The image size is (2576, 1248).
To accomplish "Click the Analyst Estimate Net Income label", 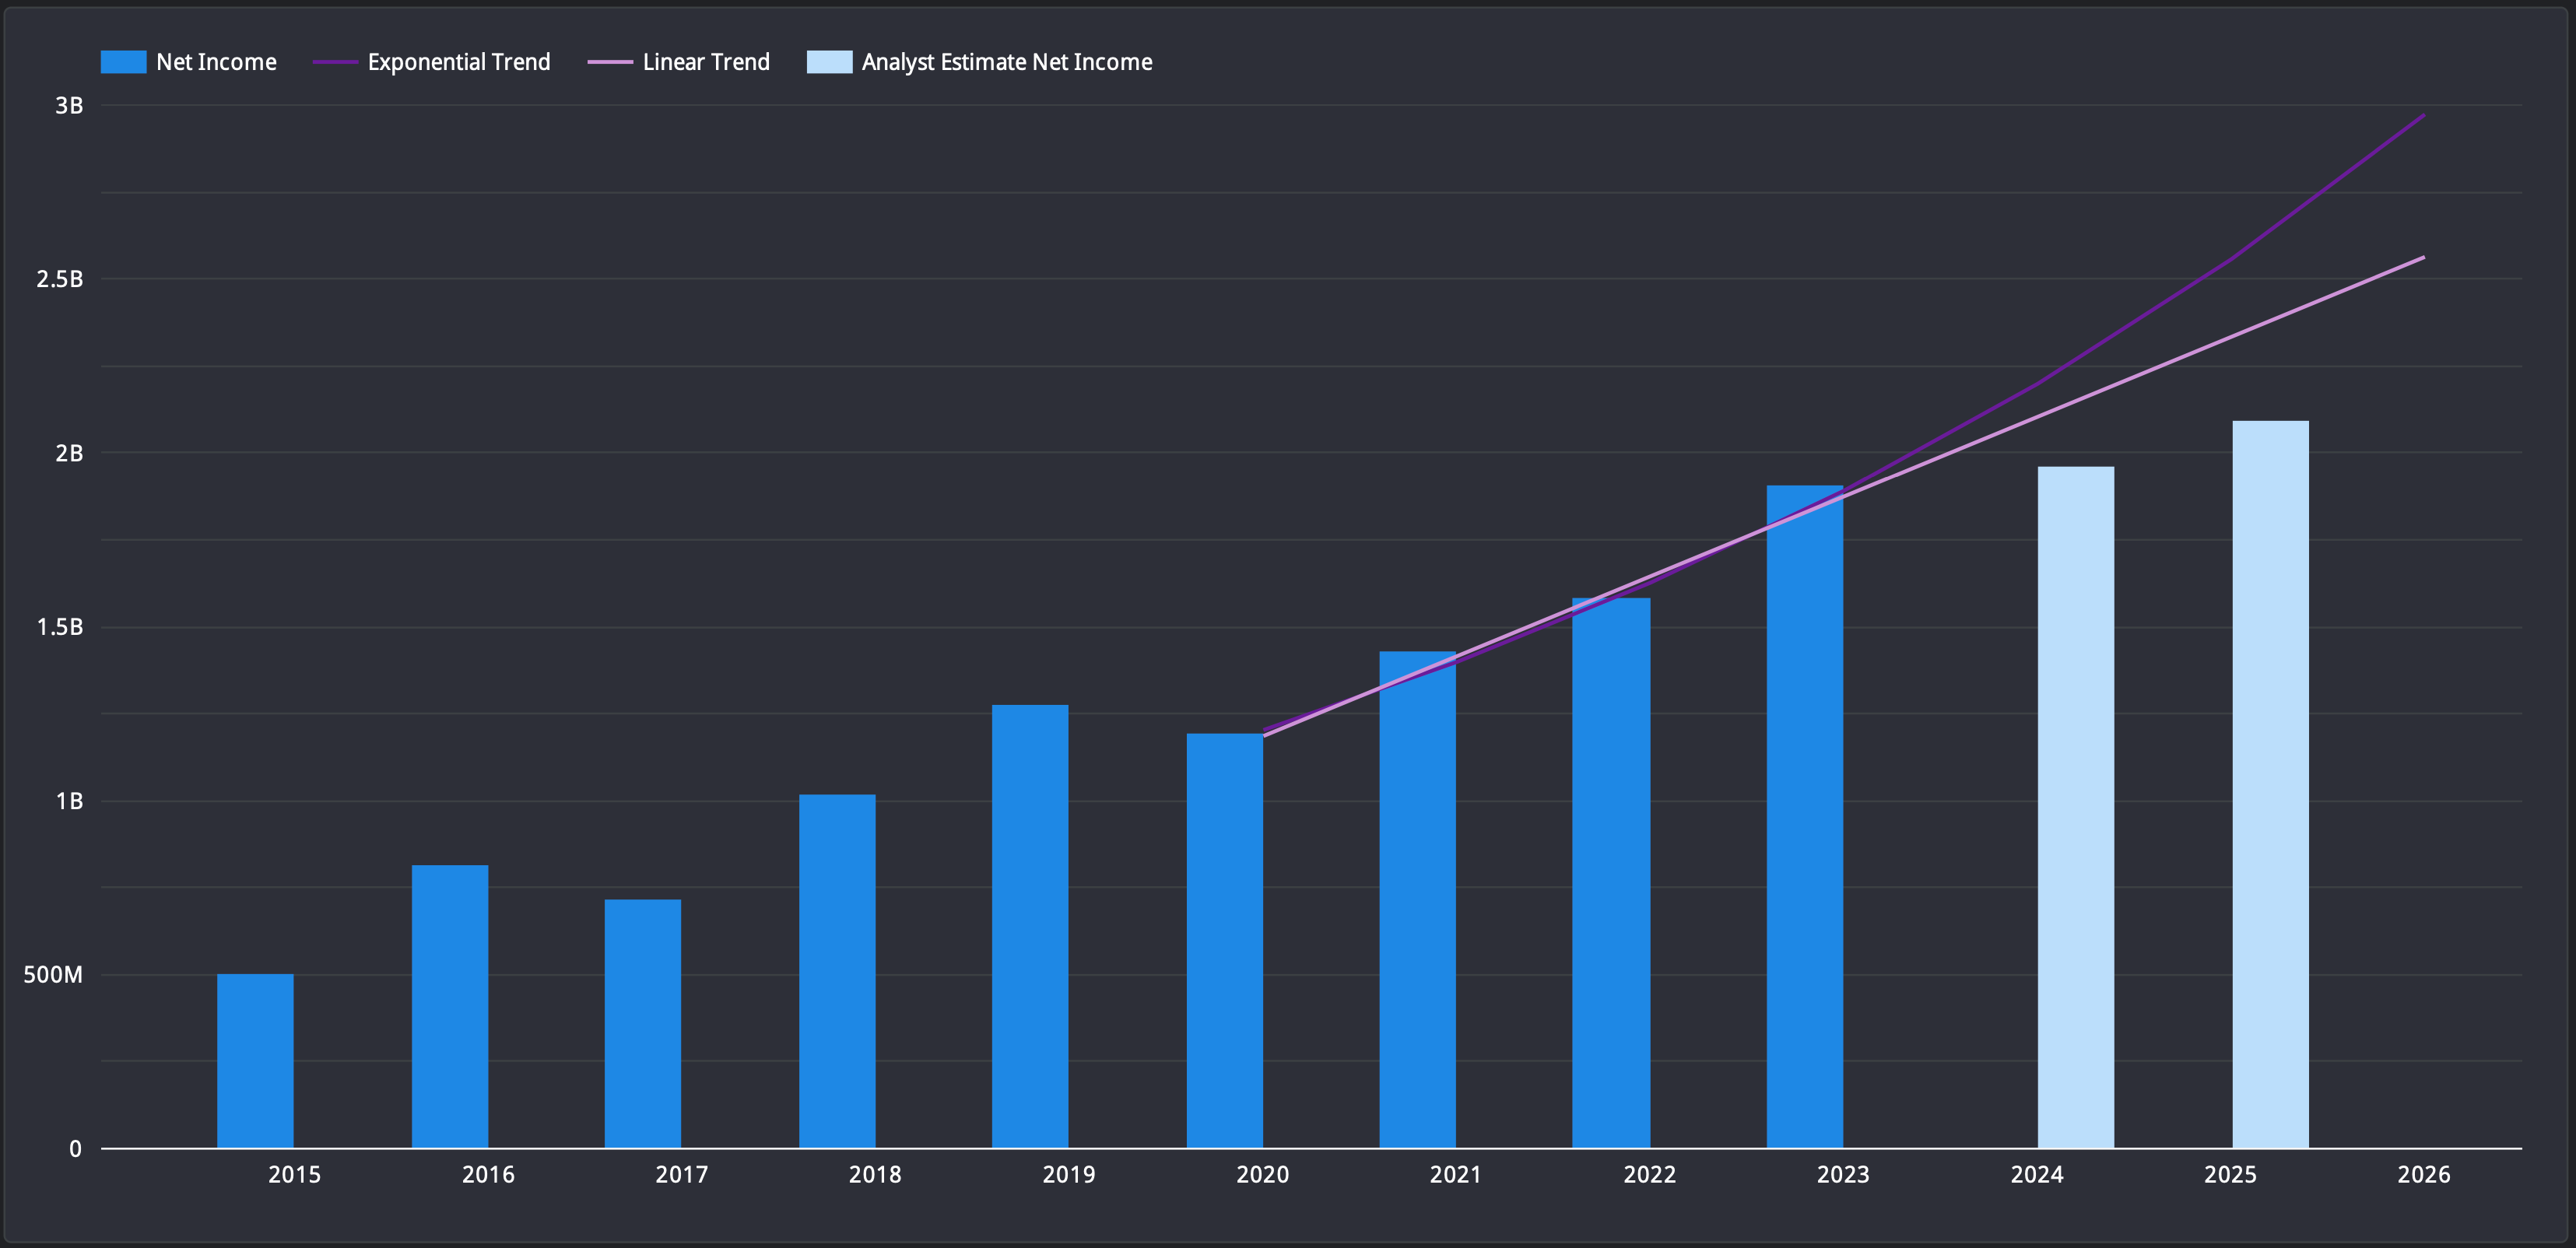I will 1006,62.
